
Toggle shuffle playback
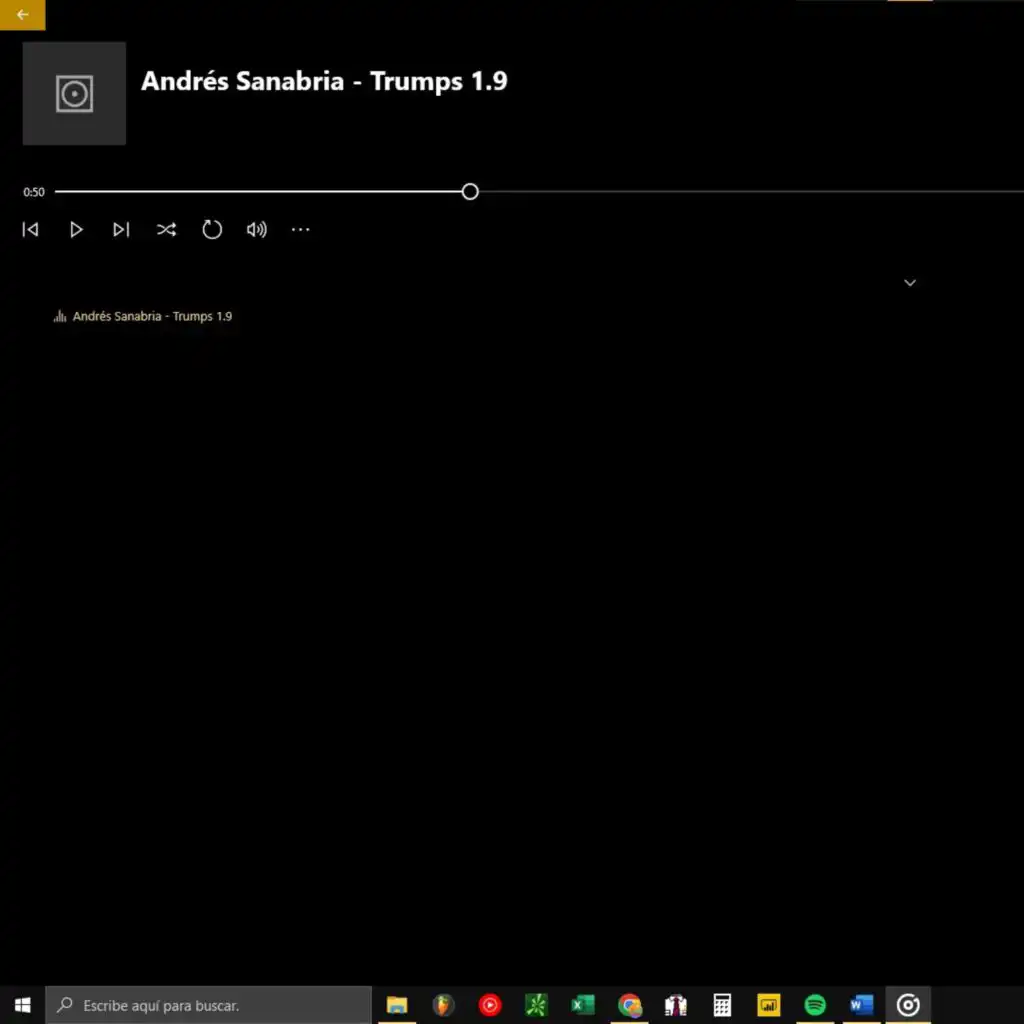[x=166, y=229]
